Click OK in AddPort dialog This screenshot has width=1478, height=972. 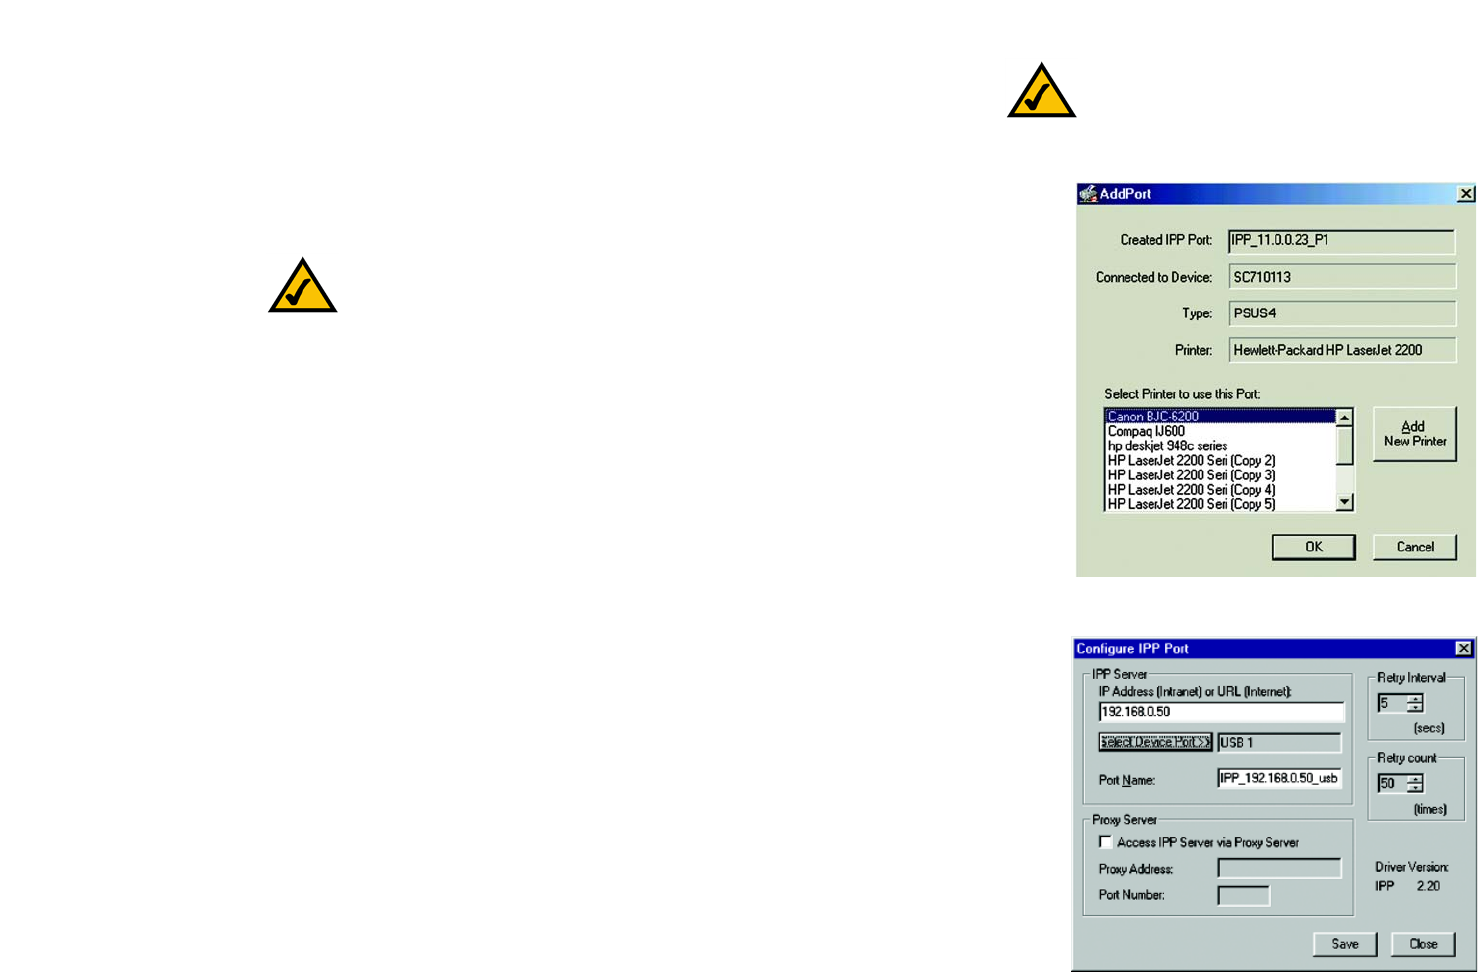point(1313,547)
